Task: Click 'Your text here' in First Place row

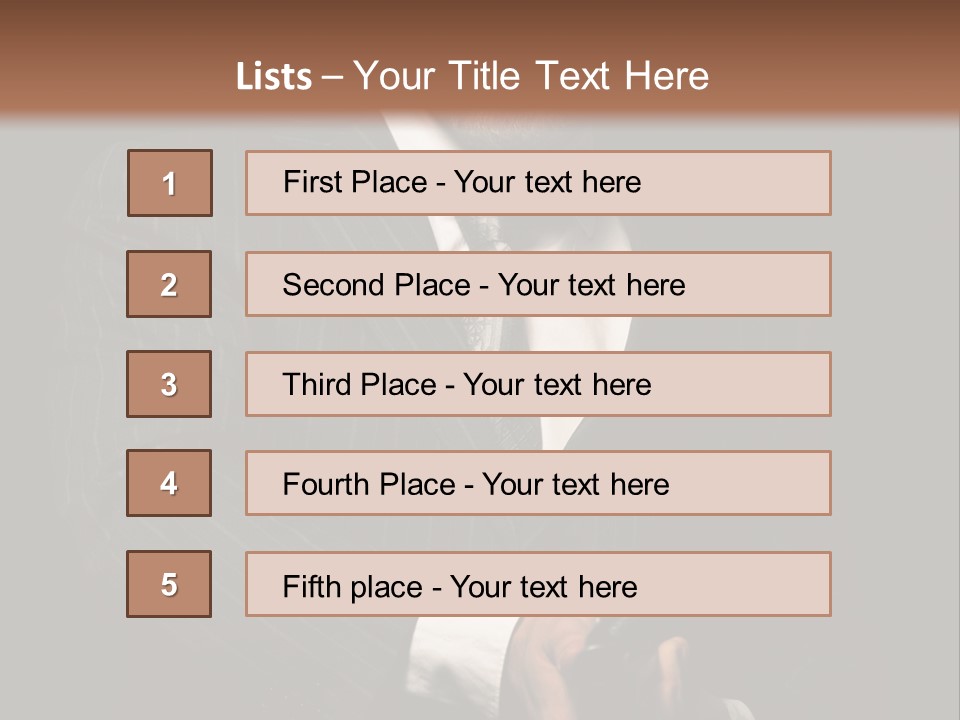Action: (547, 182)
